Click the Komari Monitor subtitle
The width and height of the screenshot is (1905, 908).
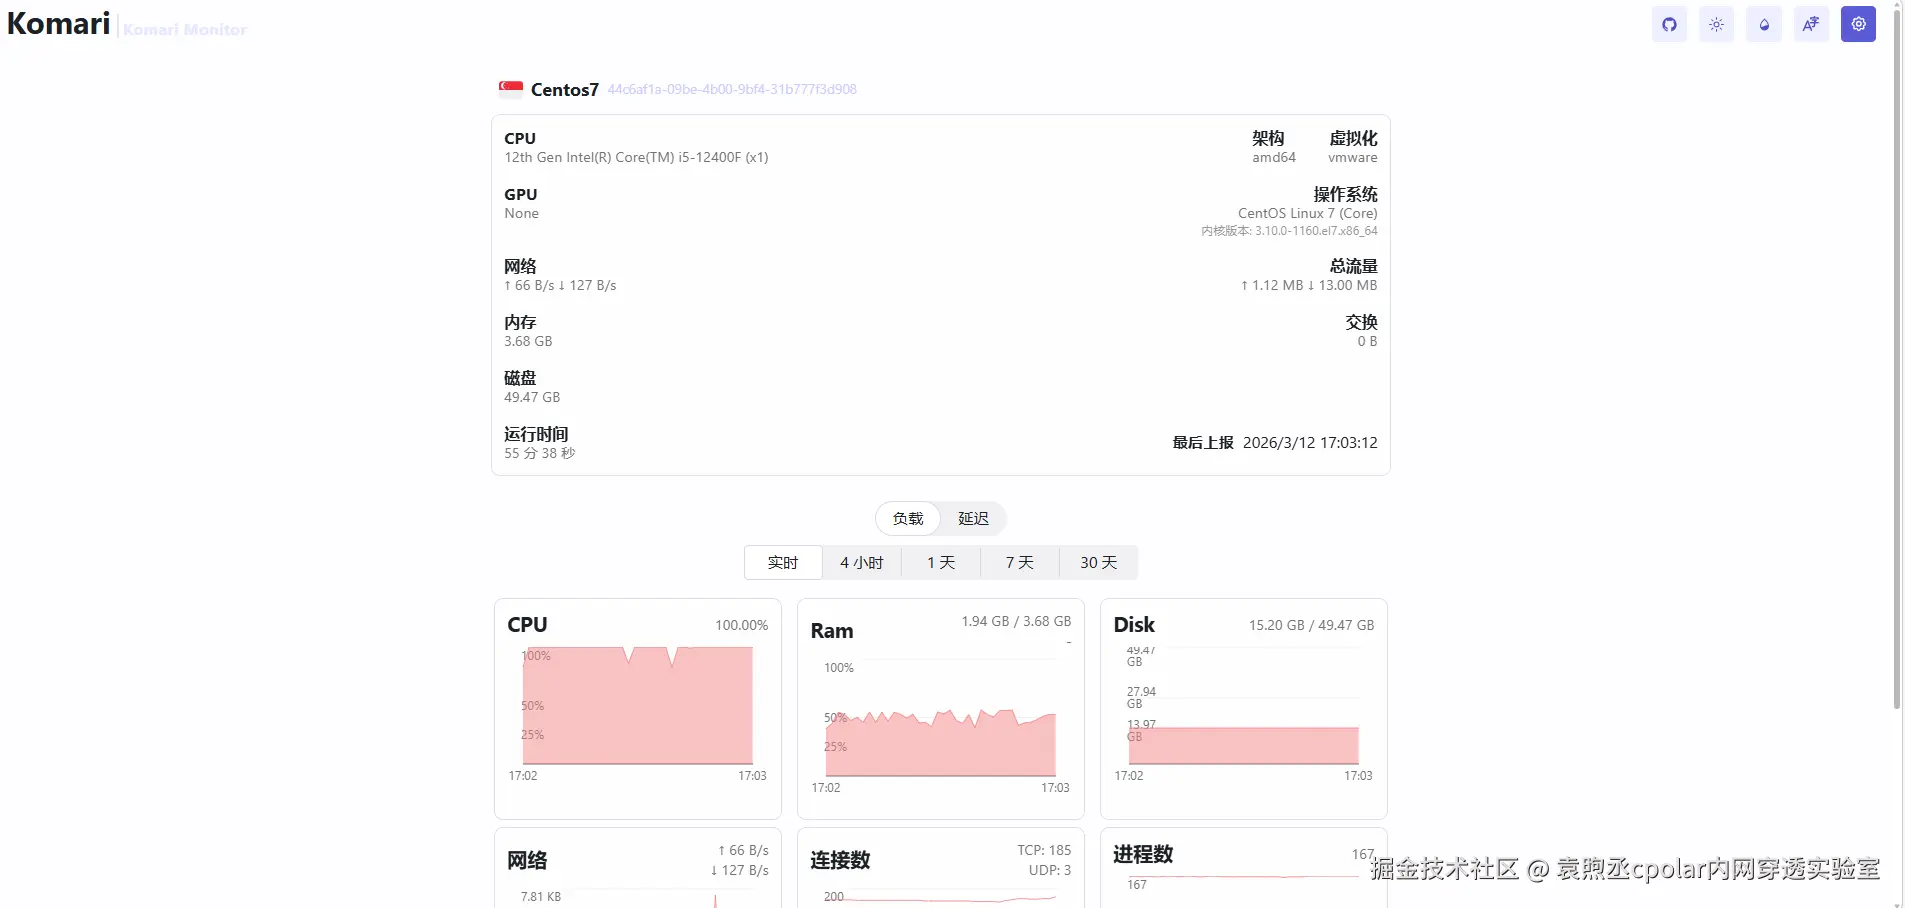pos(185,30)
